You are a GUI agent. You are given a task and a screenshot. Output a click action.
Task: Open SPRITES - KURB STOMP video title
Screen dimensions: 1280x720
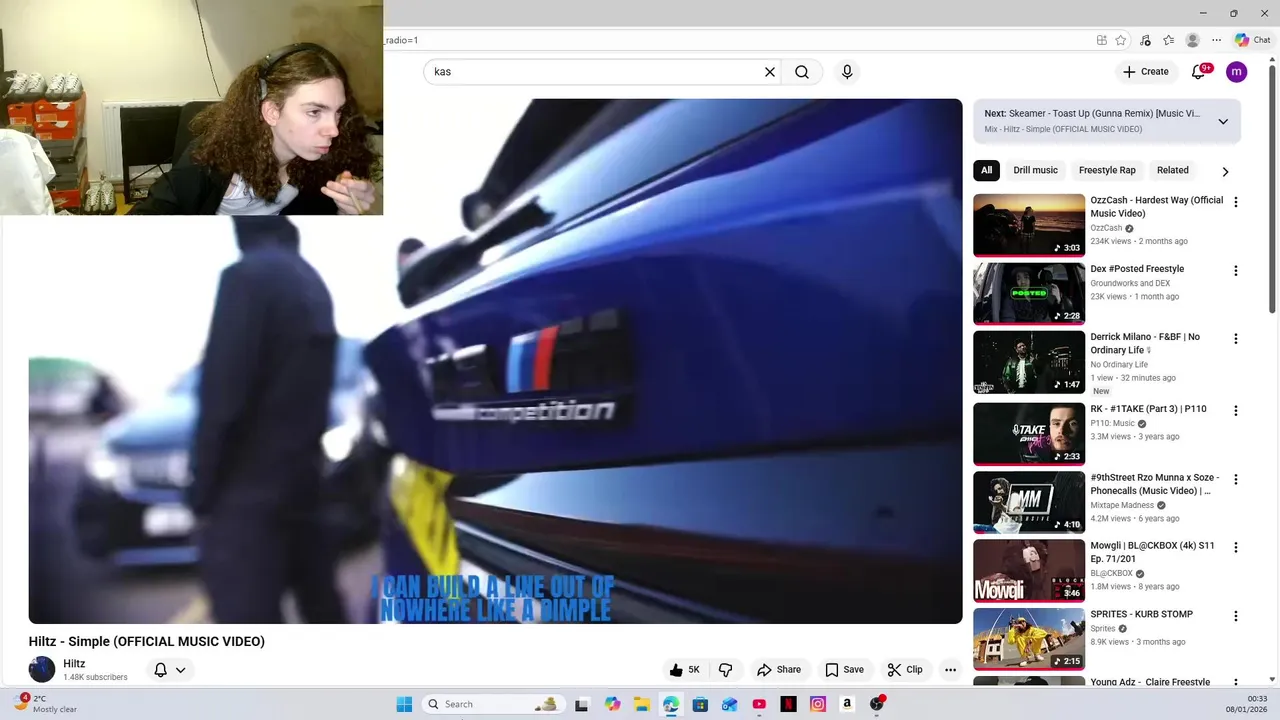pyautogui.click(x=1141, y=614)
